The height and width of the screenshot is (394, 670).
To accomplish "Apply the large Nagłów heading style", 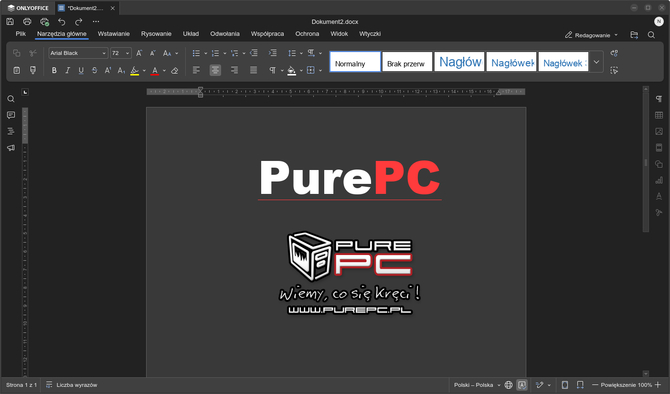I will pos(459,62).
